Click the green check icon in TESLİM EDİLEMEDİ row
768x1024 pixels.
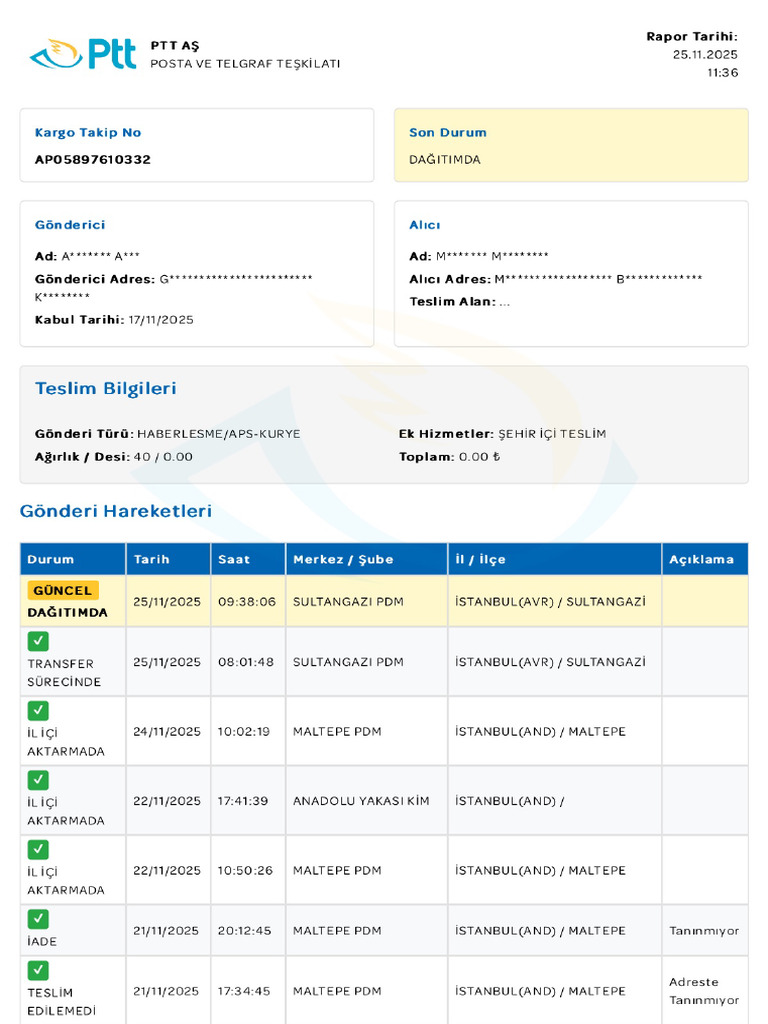pyautogui.click(x=38, y=970)
